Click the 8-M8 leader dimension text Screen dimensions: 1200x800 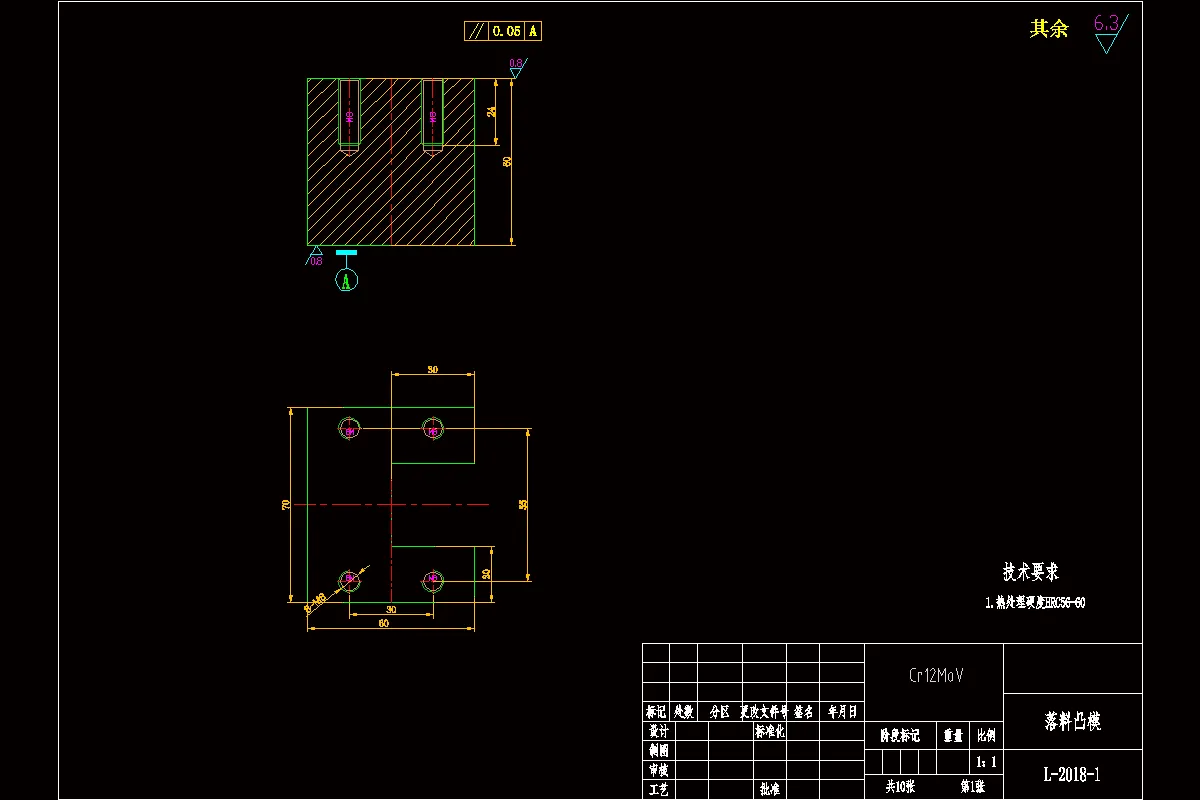tap(315, 601)
